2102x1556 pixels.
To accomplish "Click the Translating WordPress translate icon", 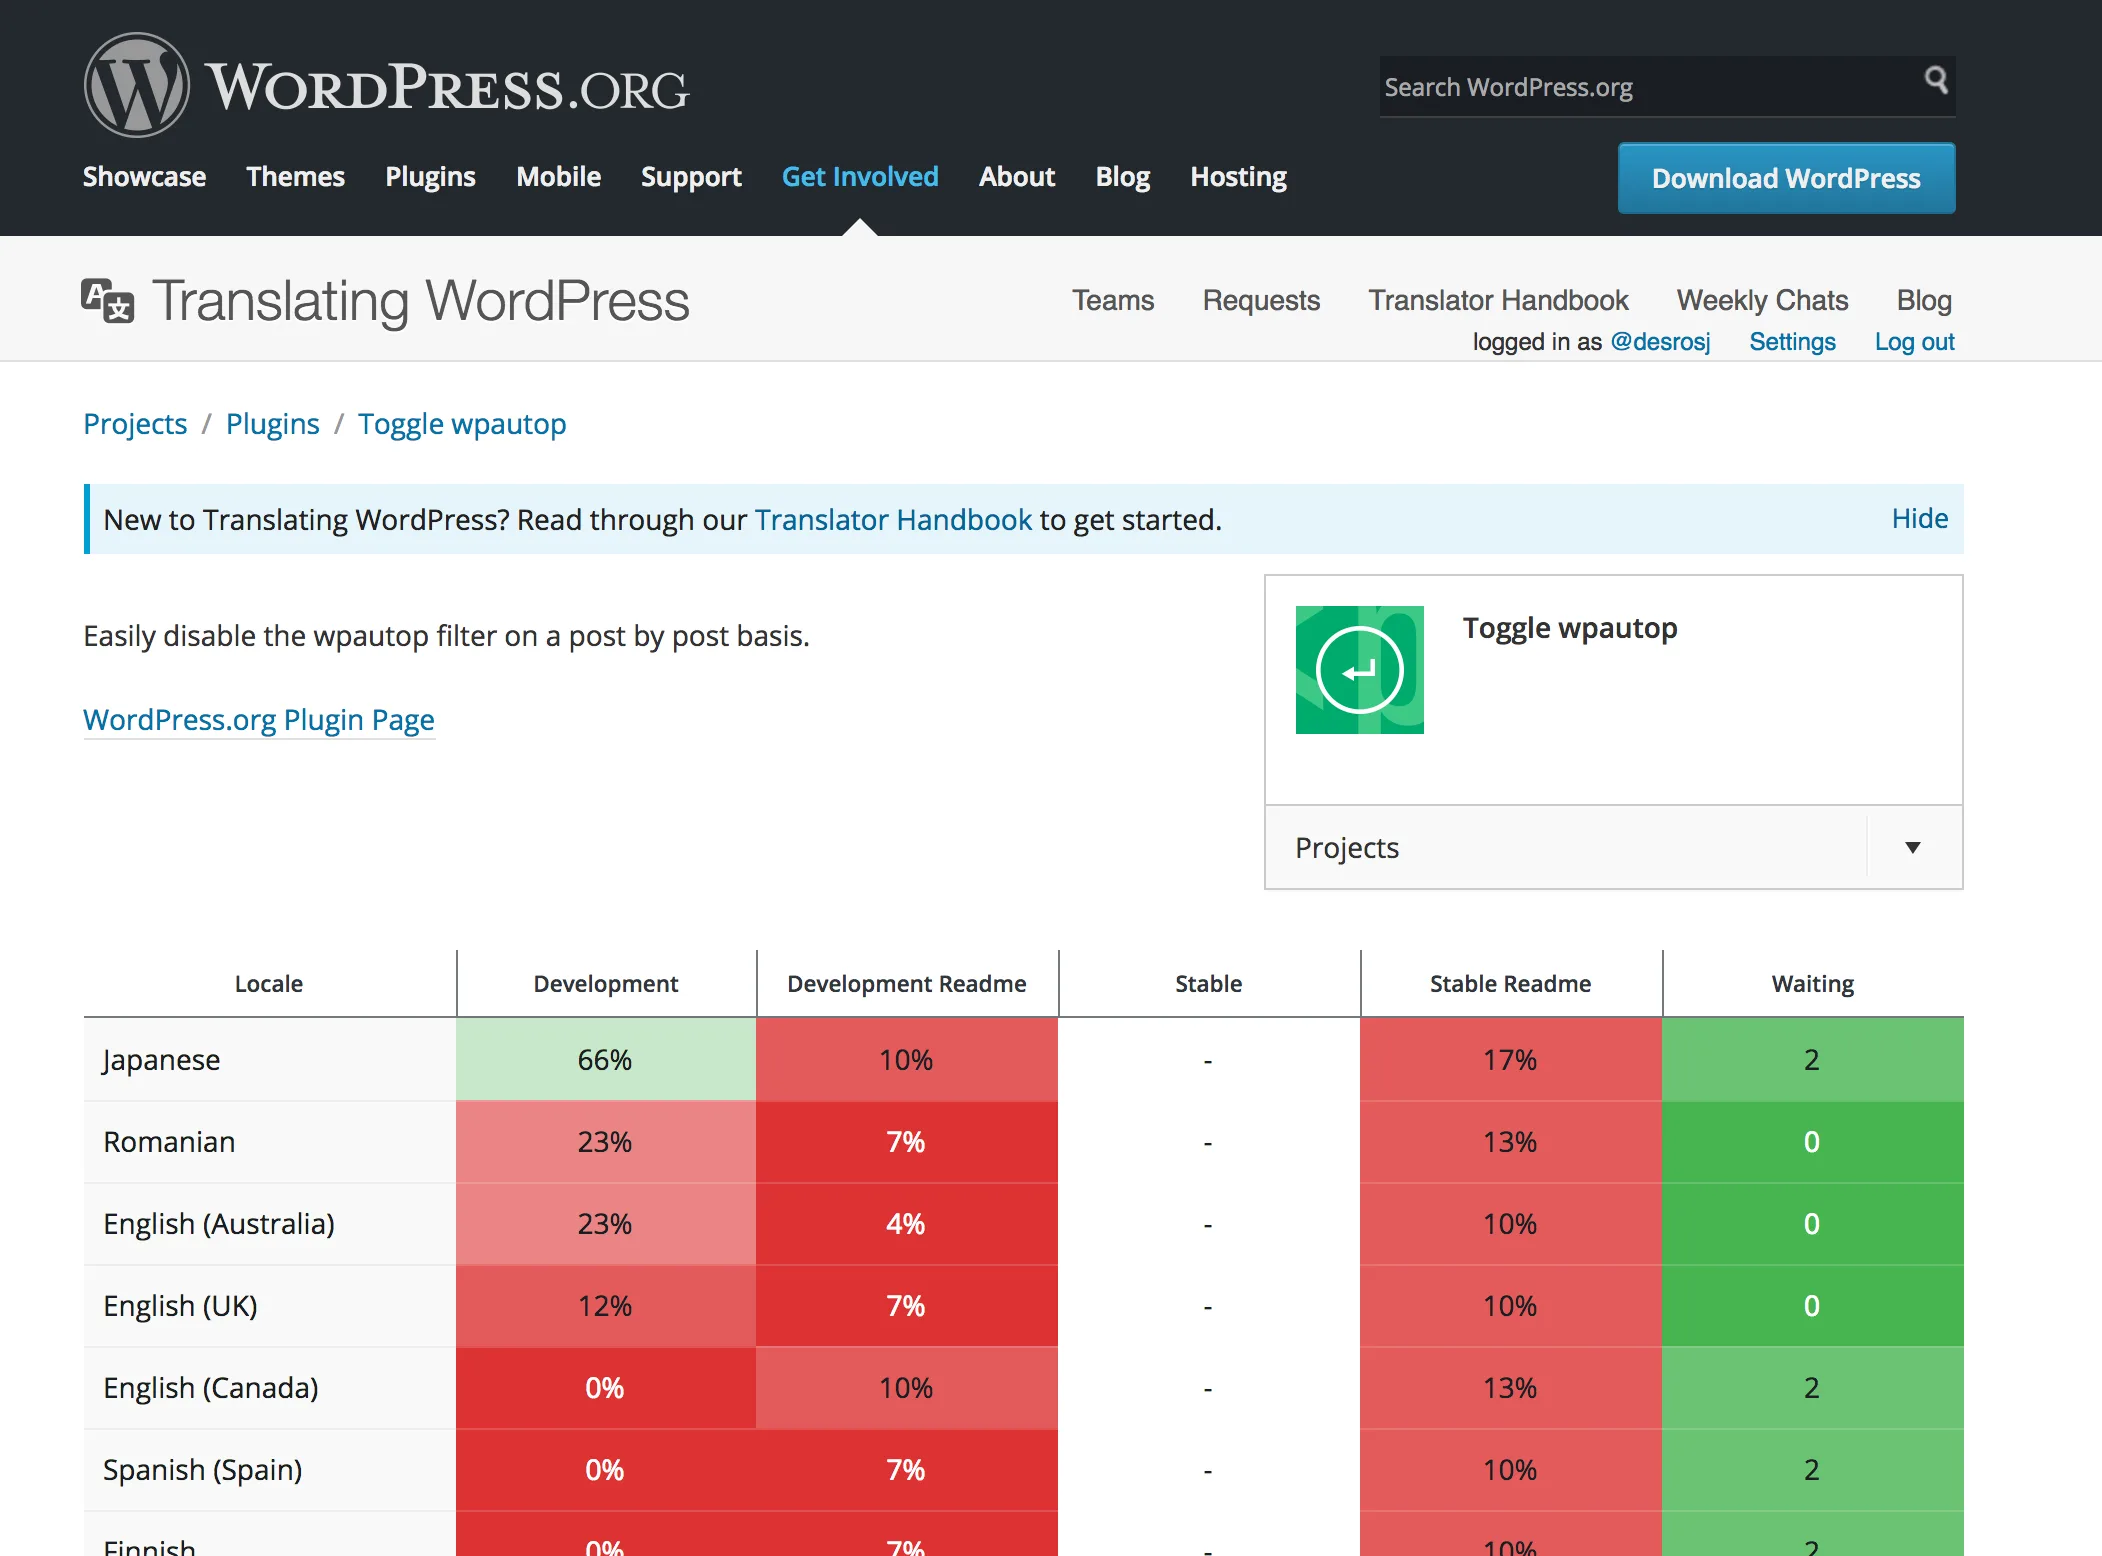I will click(107, 300).
